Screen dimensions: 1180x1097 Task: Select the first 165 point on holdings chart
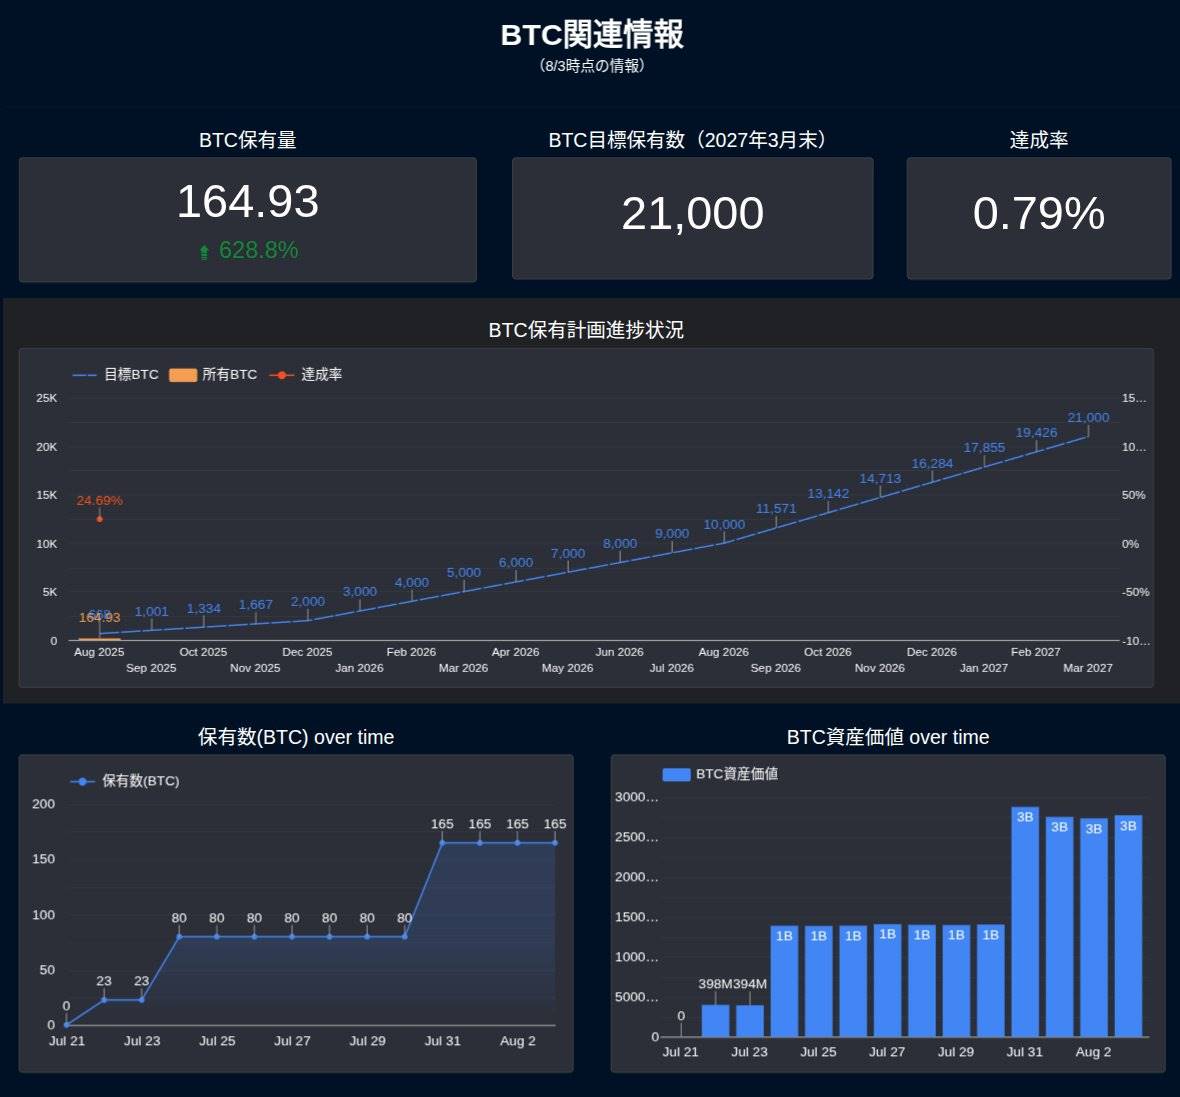[x=442, y=843]
